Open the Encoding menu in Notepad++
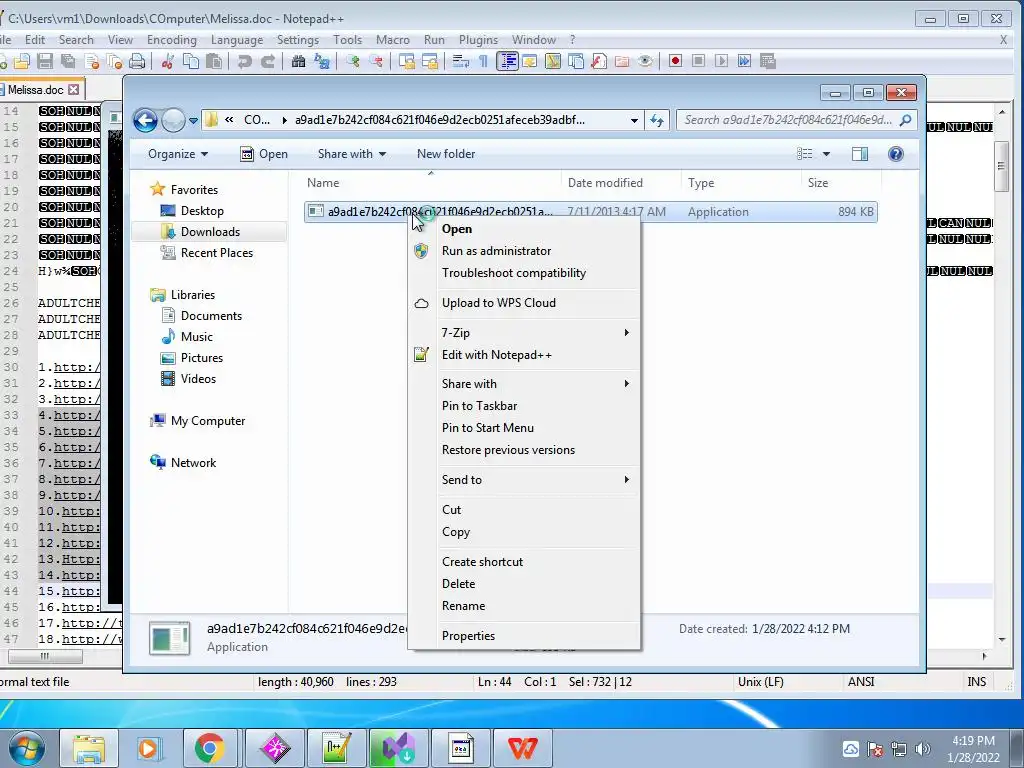Screen dimensions: 1024x768 172,40
